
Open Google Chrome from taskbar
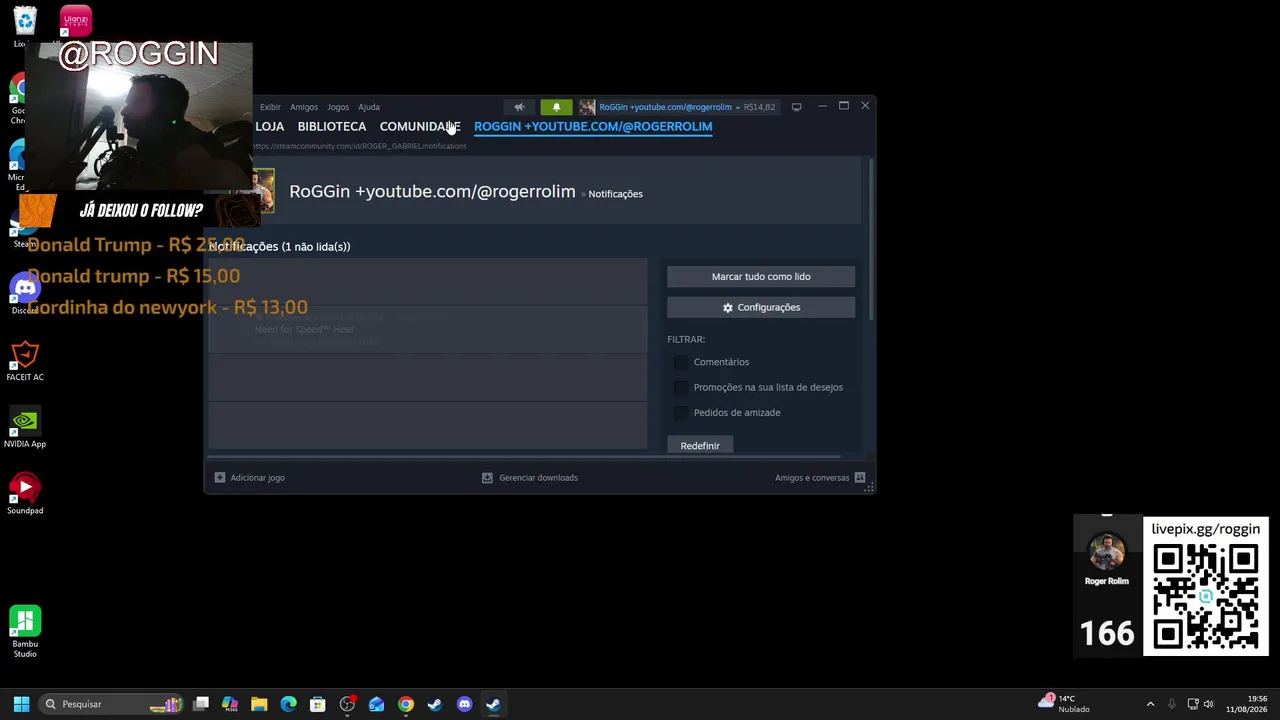tap(405, 704)
